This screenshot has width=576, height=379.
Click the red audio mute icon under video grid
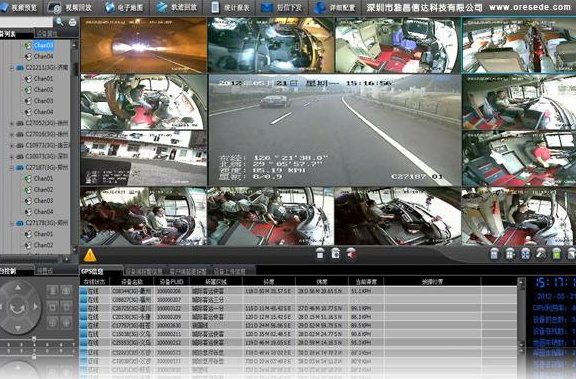pos(351,253)
